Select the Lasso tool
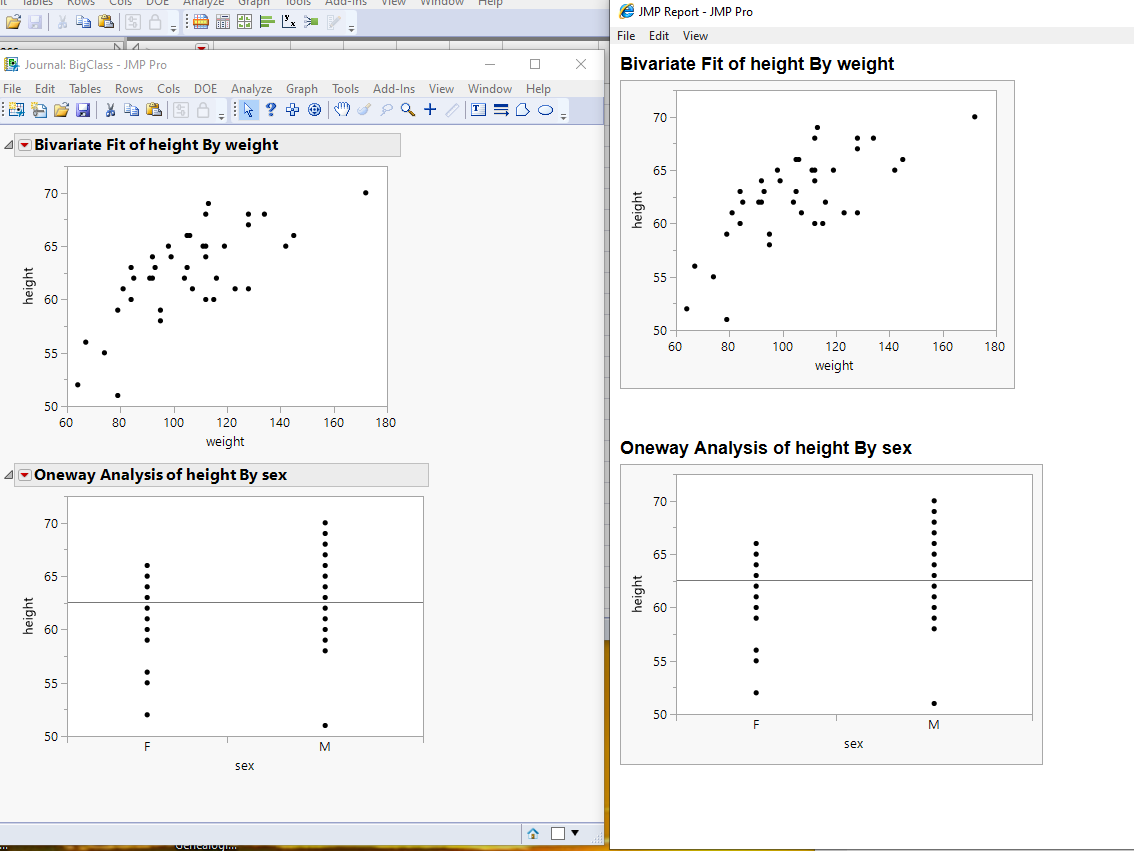The height and width of the screenshot is (851, 1134). (x=385, y=110)
